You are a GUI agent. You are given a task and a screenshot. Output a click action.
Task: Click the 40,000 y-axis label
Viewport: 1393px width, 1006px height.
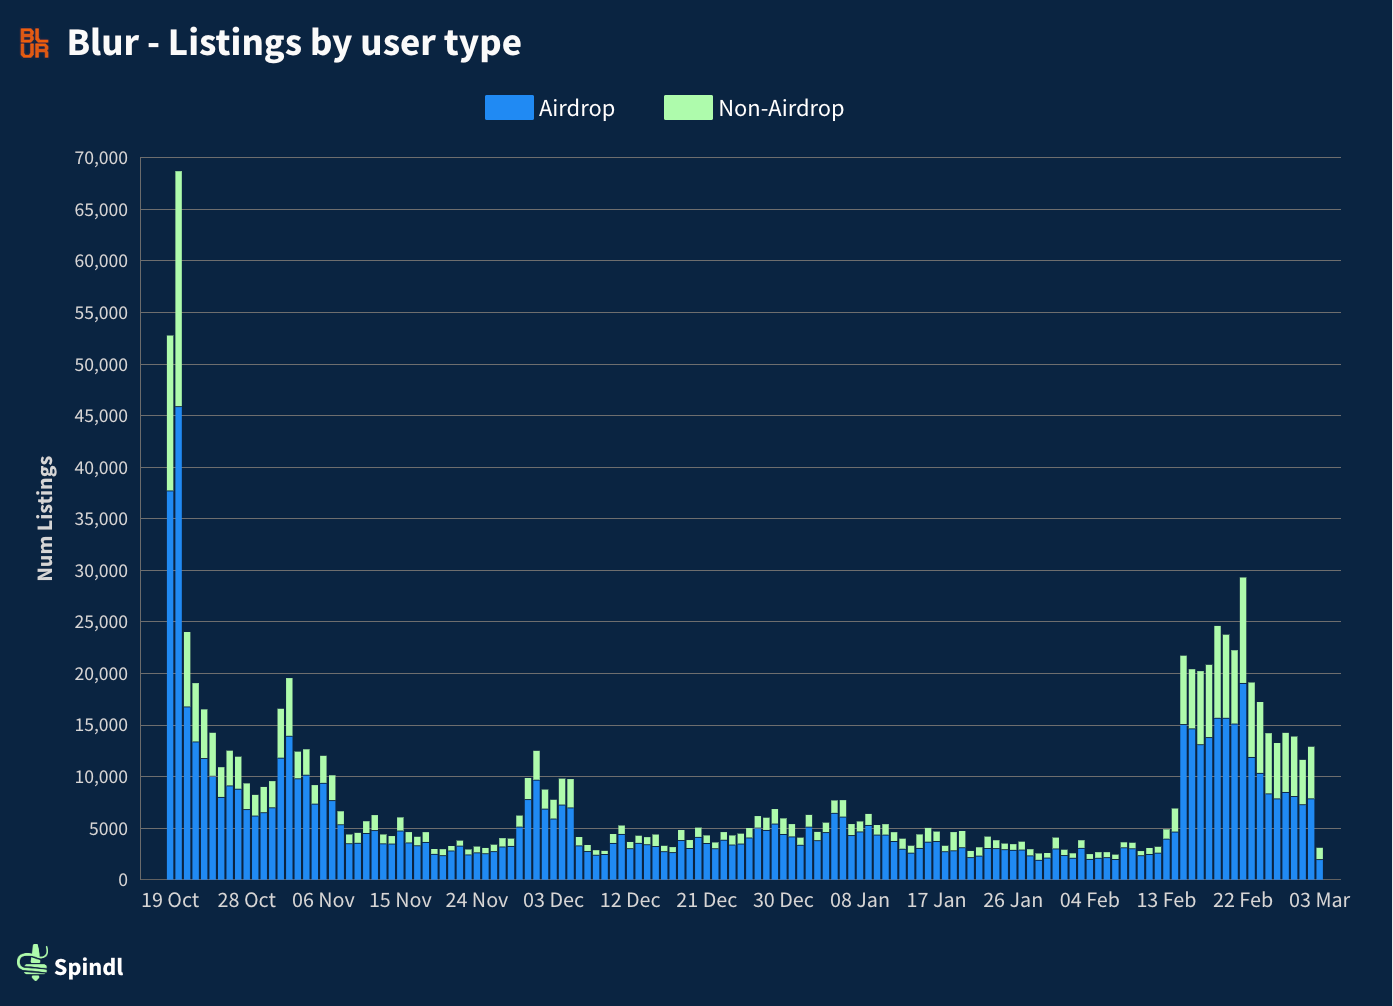coord(101,468)
